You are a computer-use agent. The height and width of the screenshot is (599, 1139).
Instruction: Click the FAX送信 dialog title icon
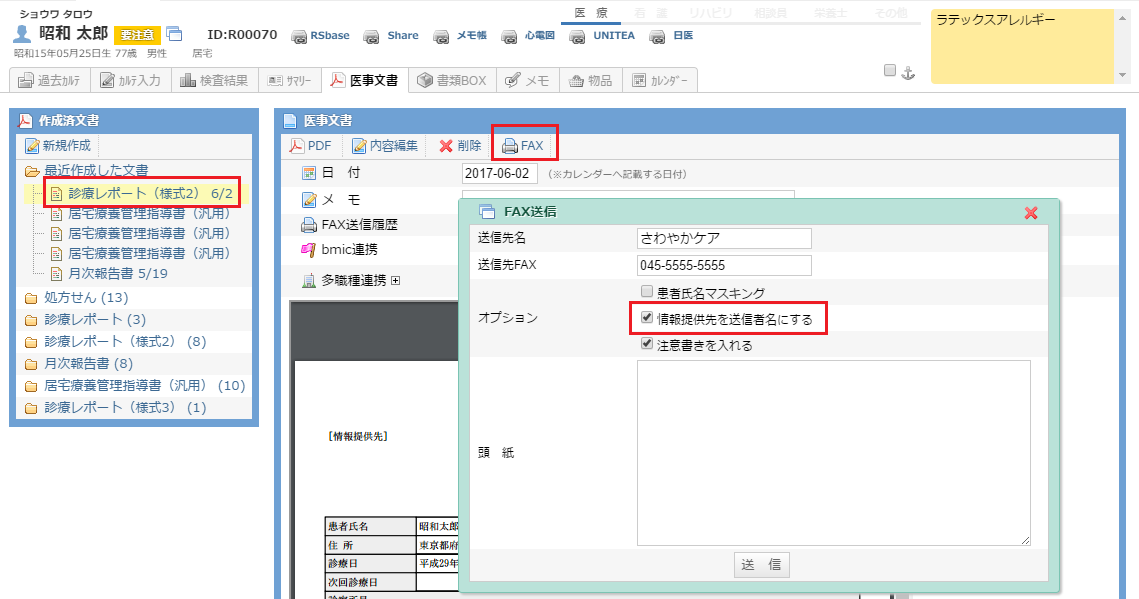[487, 212]
